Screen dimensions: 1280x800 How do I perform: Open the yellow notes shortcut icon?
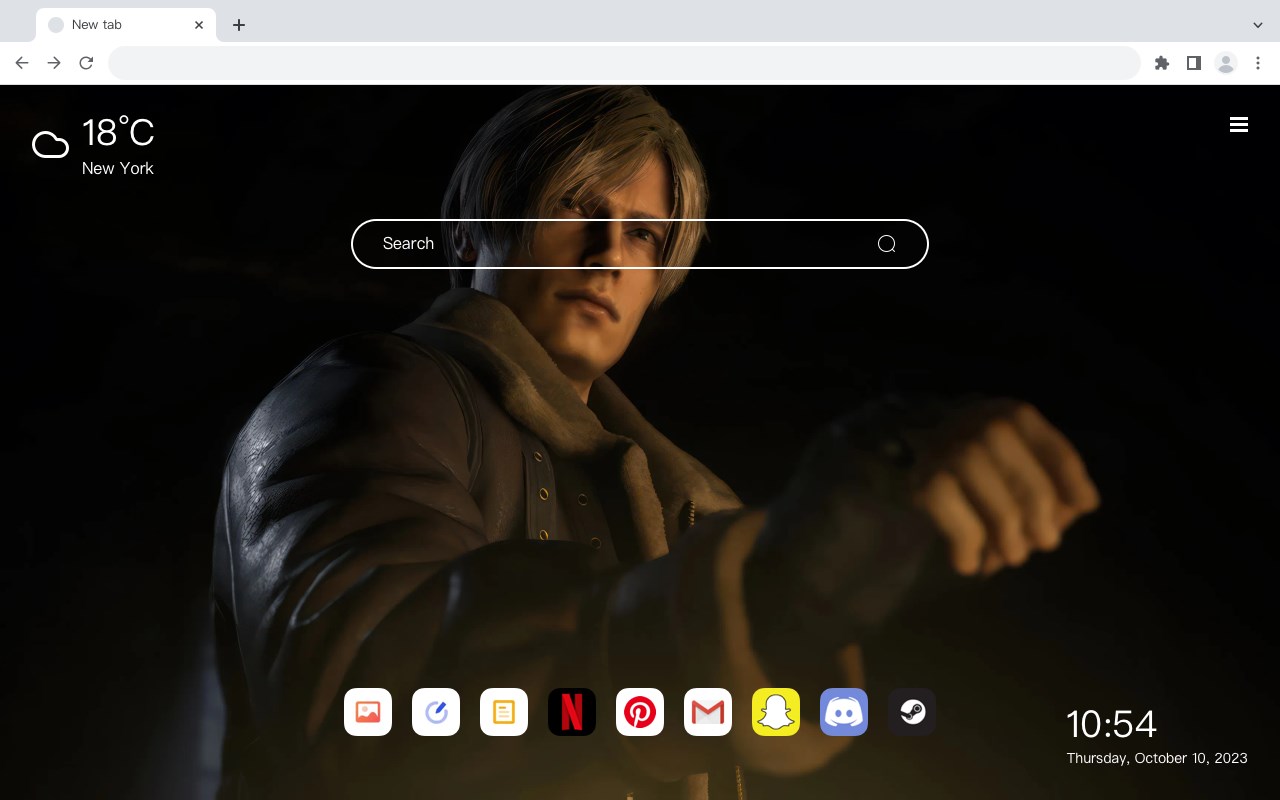[x=504, y=712]
